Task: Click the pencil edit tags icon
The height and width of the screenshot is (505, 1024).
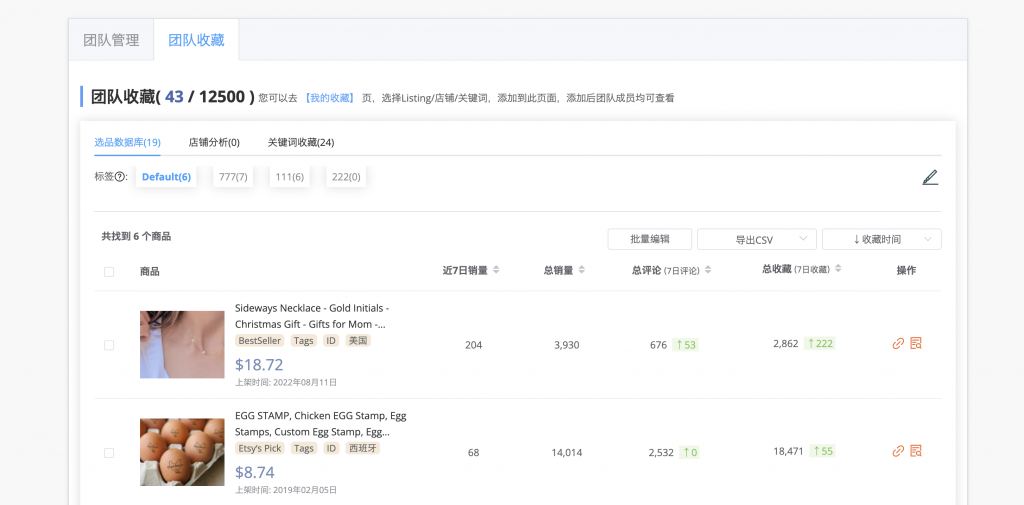Action: click(x=930, y=178)
